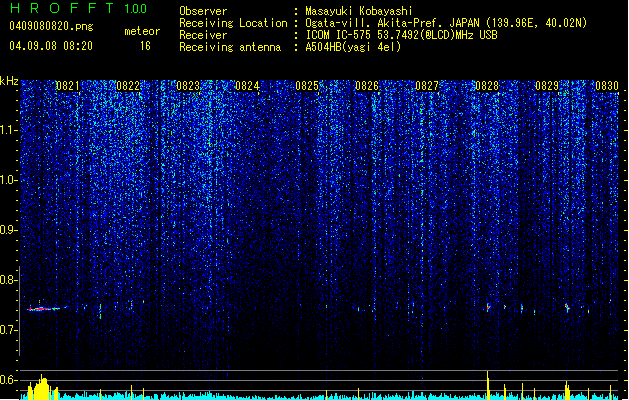
Task: Click the 1.0 frequency axis label
Action: click(x=9, y=180)
